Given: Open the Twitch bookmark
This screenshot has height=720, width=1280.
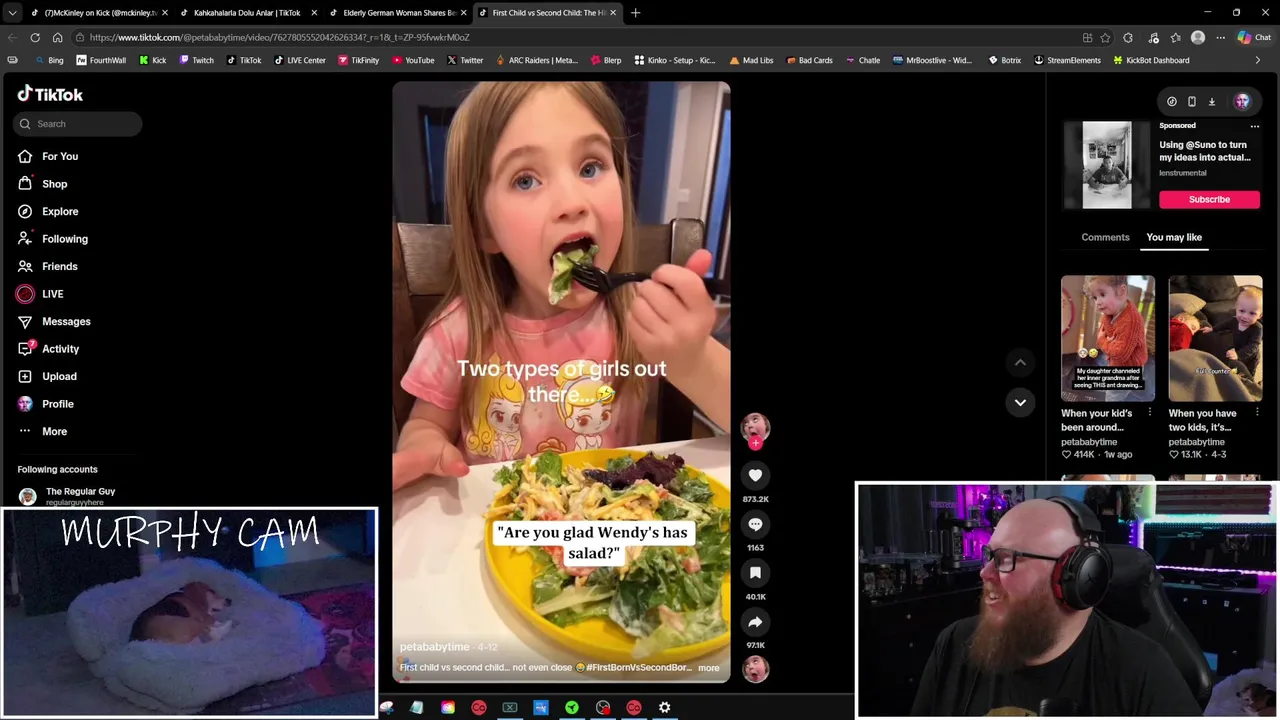Looking at the screenshot, I should [x=195, y=60].
